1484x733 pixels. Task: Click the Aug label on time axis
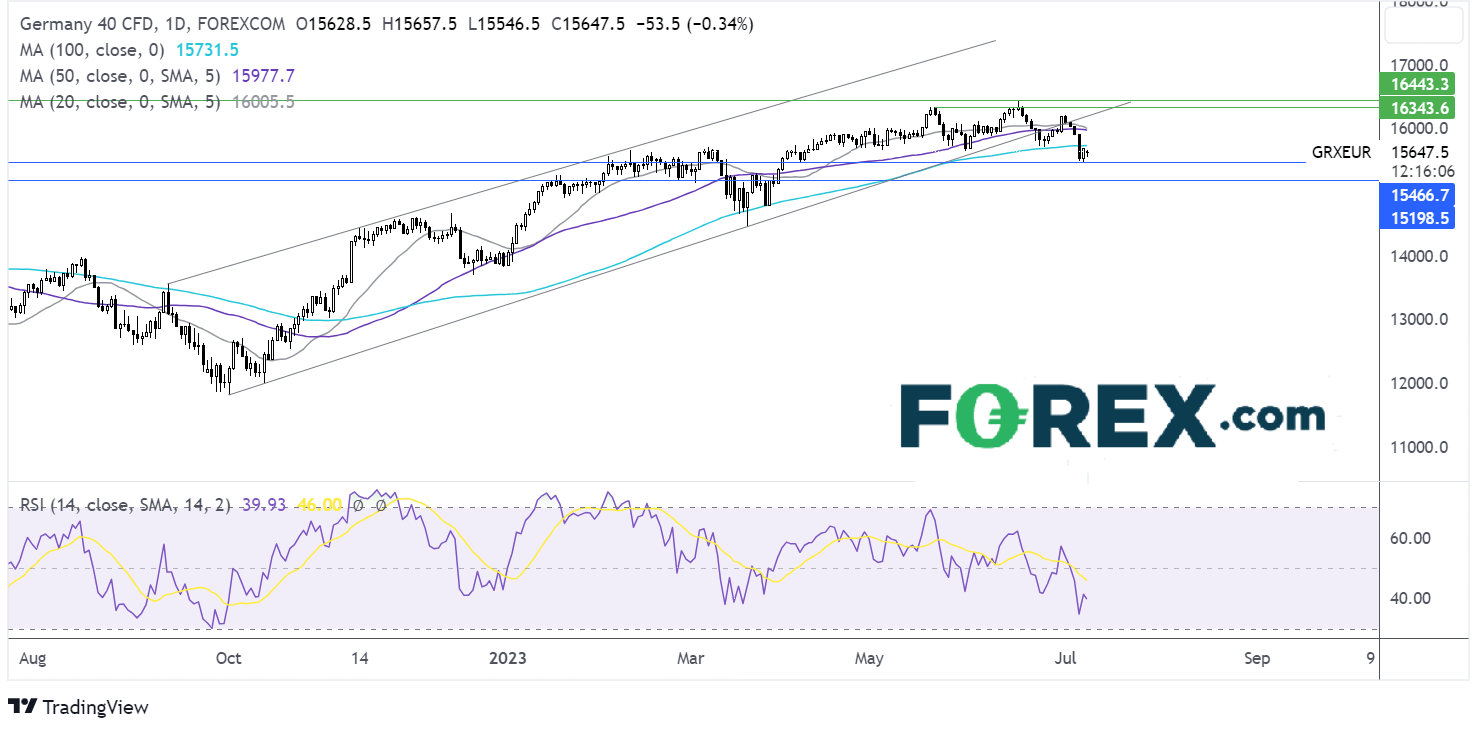(33, 659)
